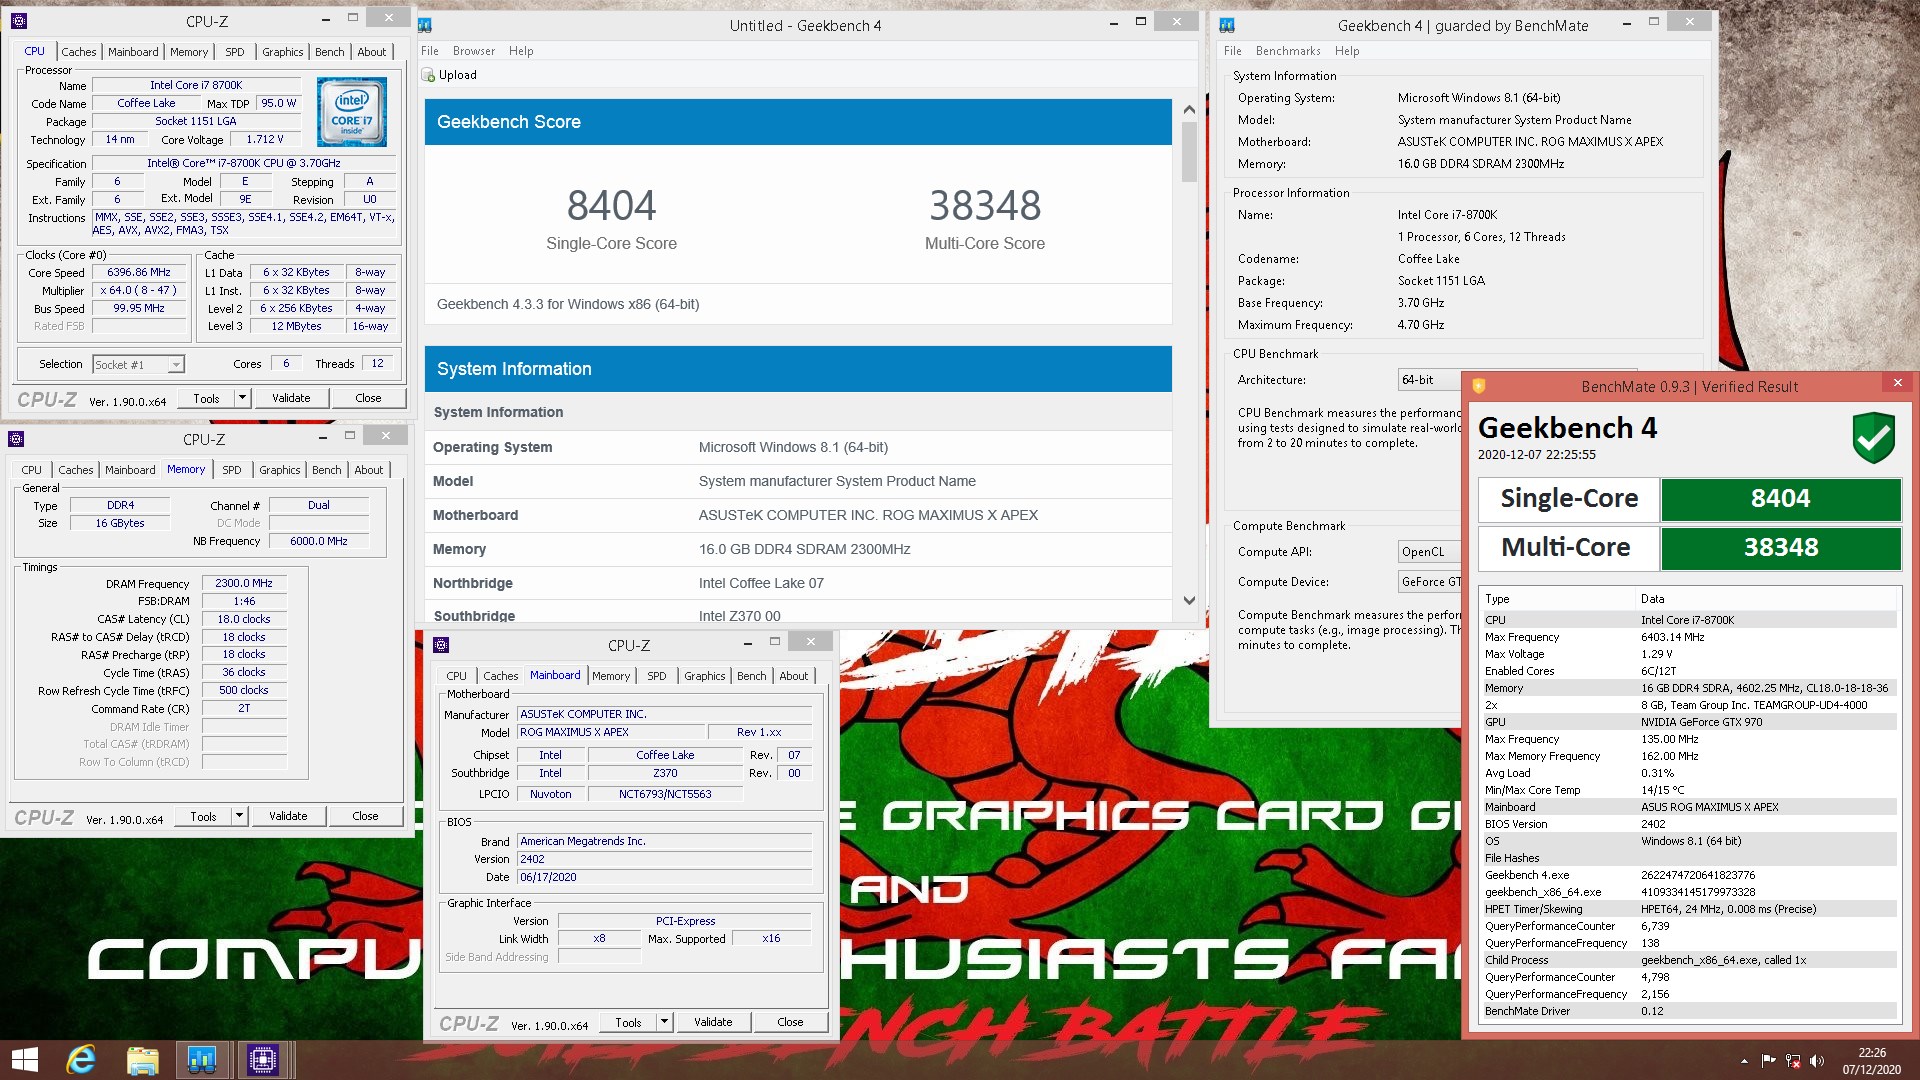Open the Tools dropdown arrow in CPU window
Image resolution: width=1920 pixels, height=1080 pixels.
click(x=241, y=398)
